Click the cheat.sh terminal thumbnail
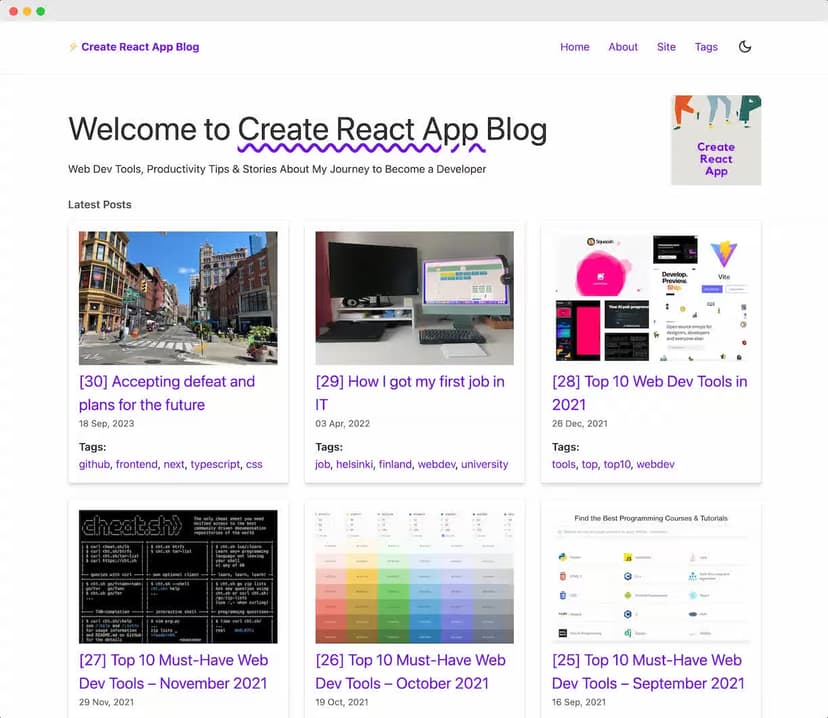The width and height of the screenshot is (828, 718). [x=178, y=577]
